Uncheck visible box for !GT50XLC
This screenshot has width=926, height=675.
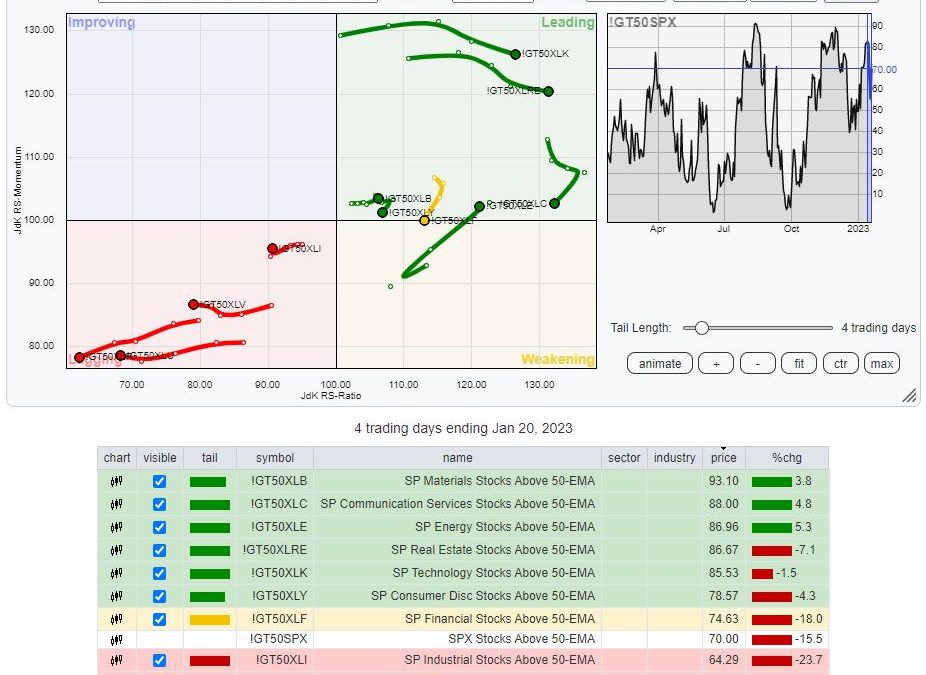coord(159,504)
